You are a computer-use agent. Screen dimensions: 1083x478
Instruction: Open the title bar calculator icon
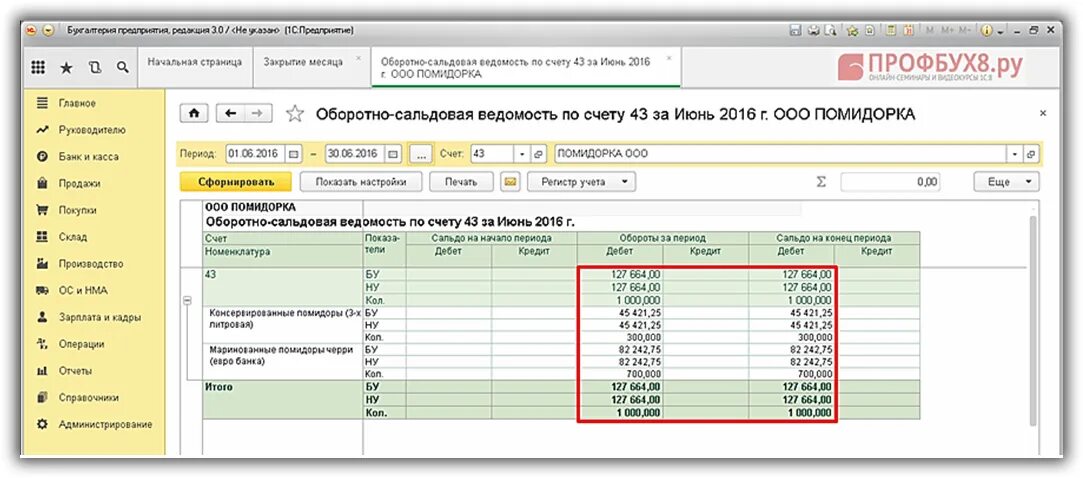[x=892, y=30]
